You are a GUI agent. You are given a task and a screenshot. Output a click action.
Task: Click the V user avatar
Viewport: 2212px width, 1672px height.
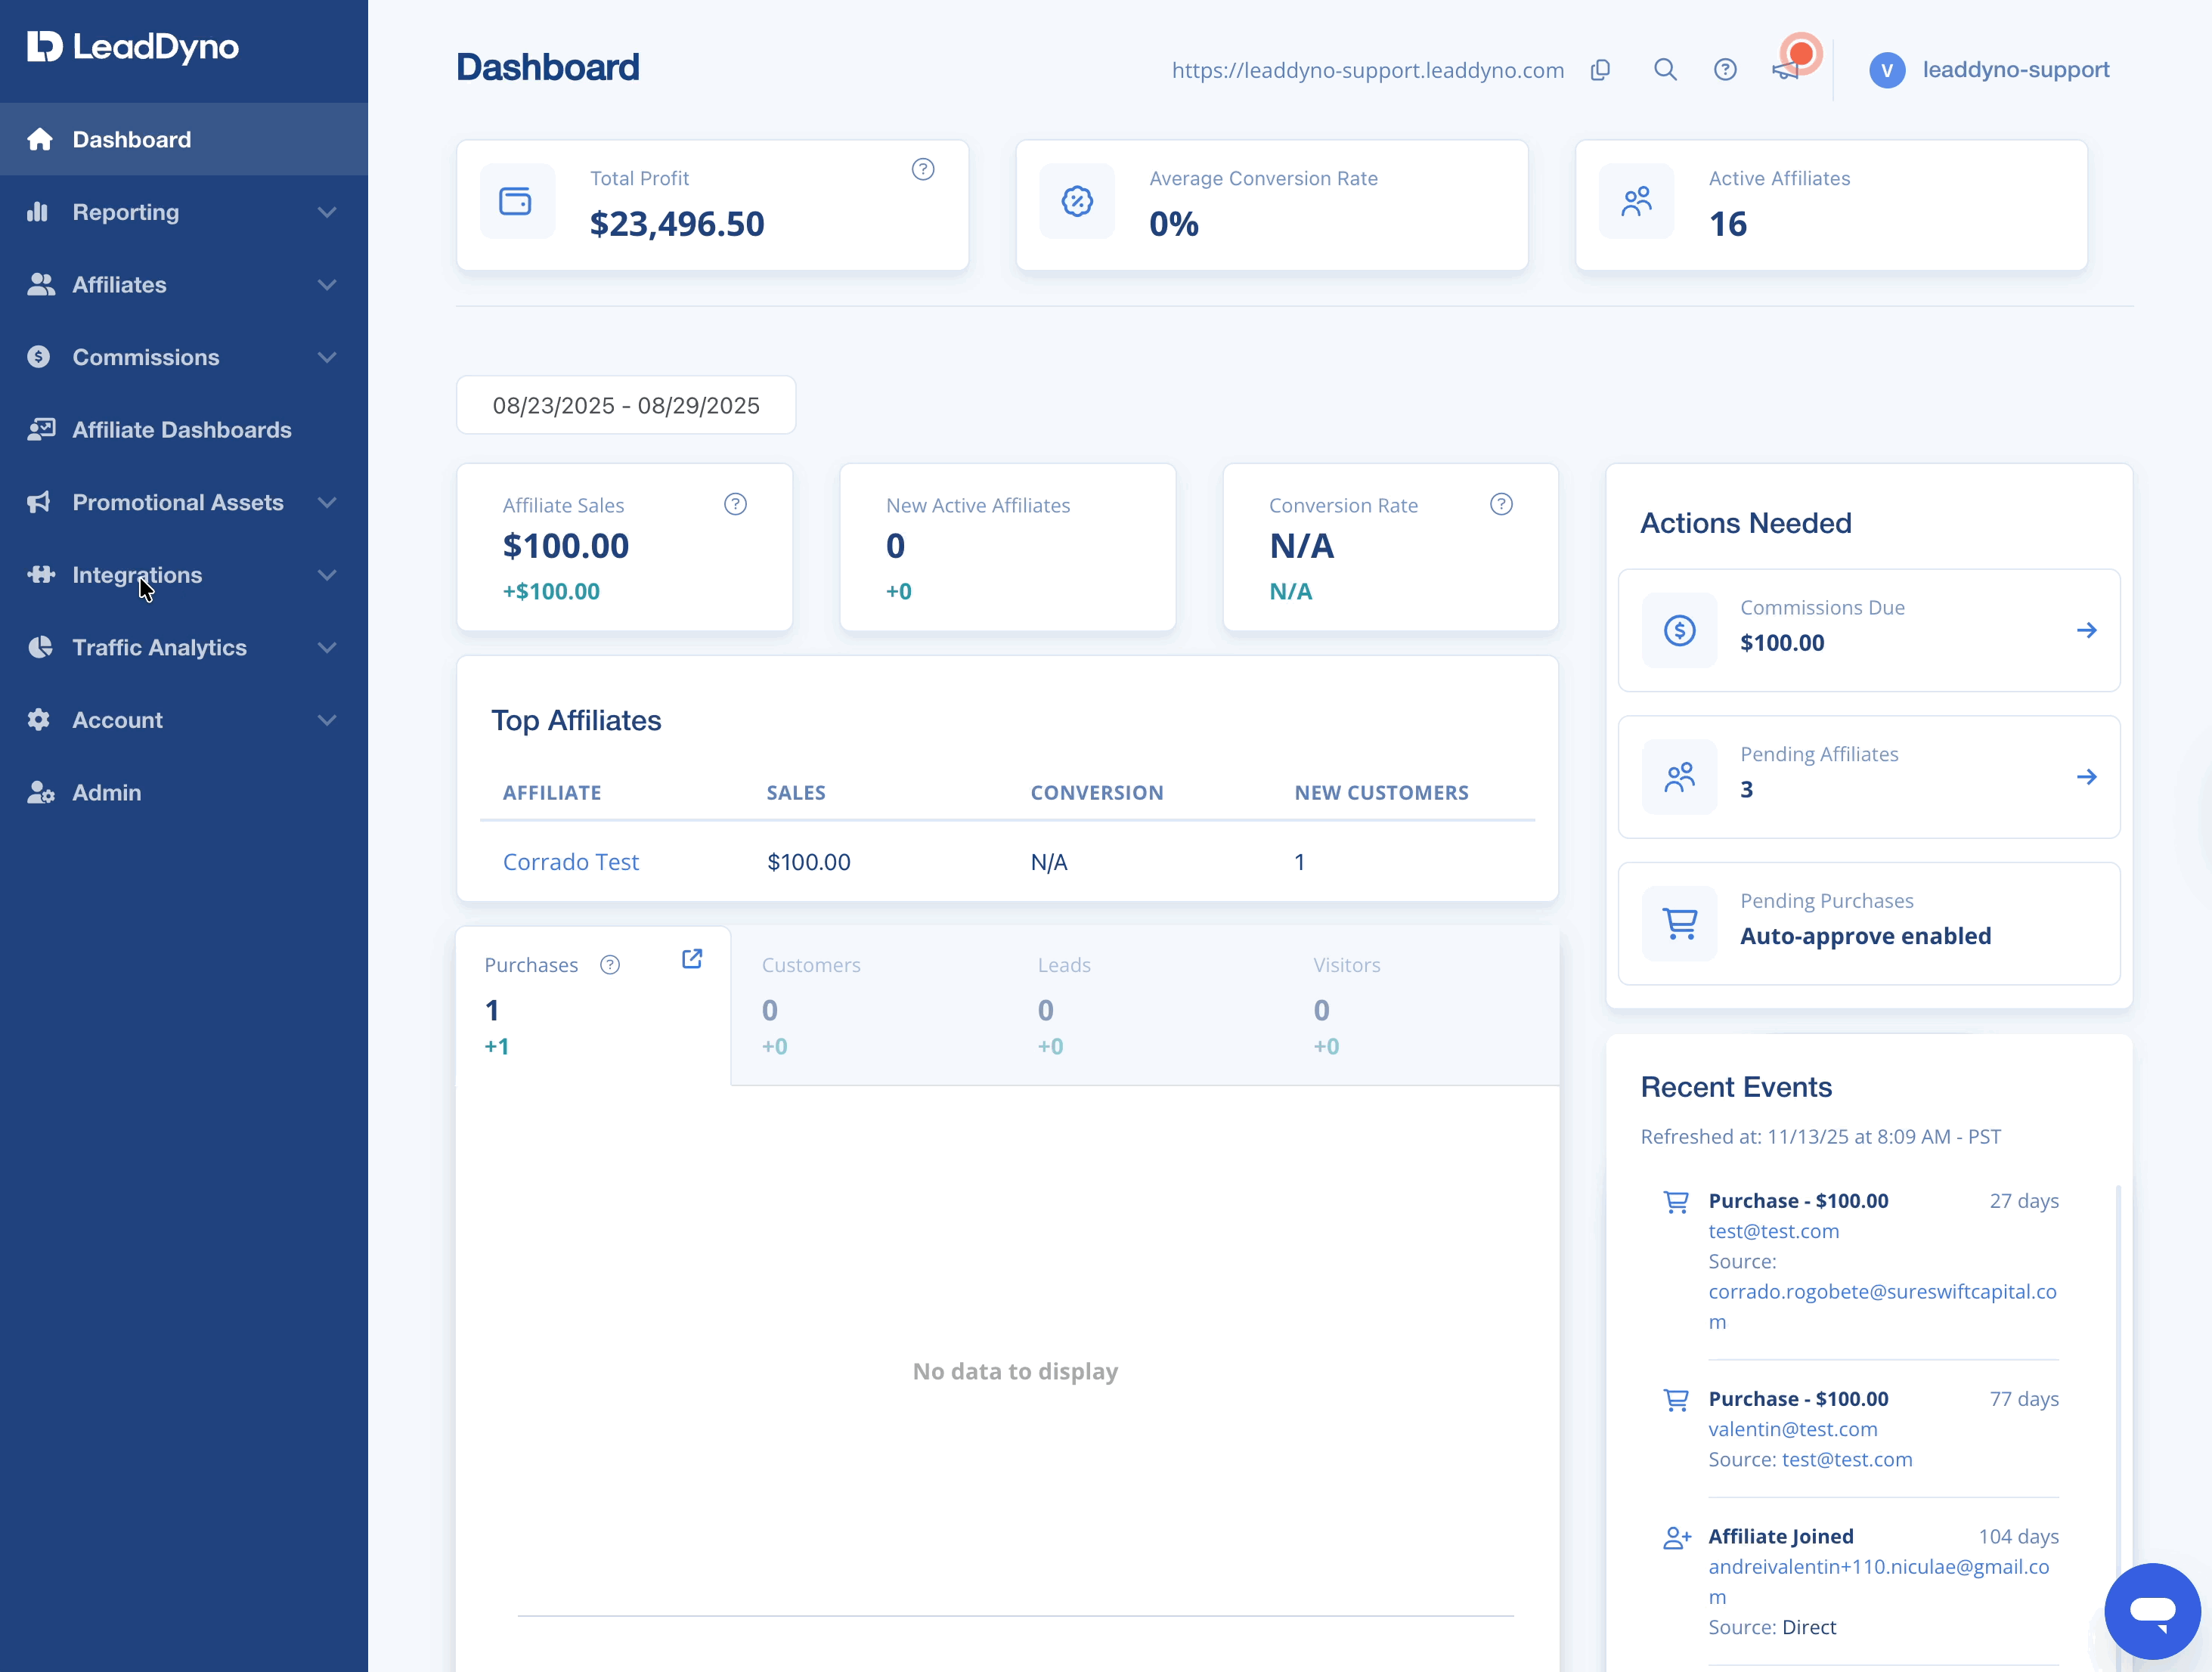click(1887, 70)
